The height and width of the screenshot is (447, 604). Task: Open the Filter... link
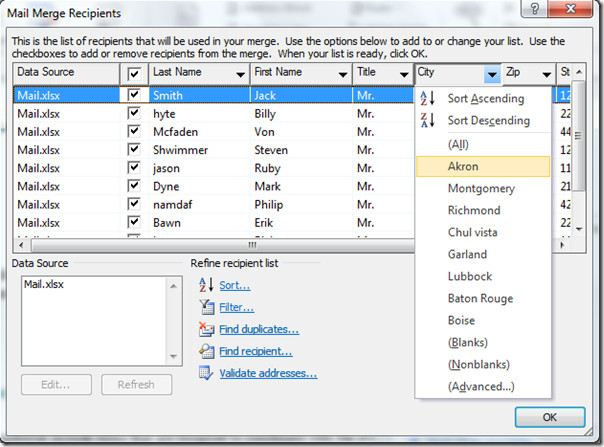click(237, 307)
